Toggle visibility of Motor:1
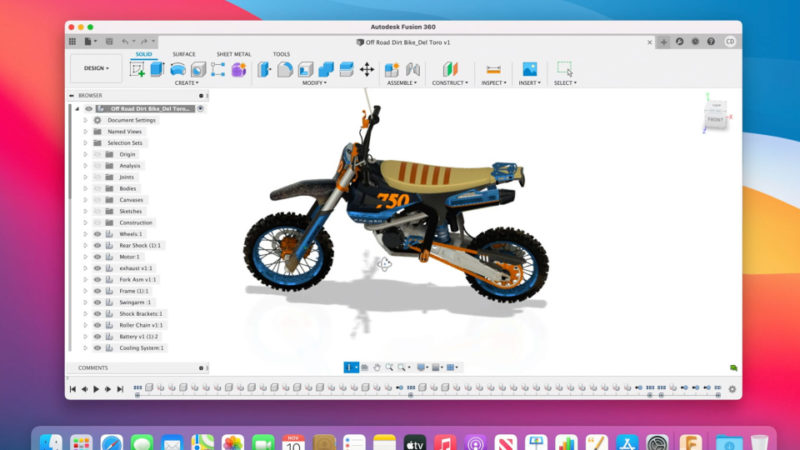Screen dimensions: 800x450 point(98,257)
